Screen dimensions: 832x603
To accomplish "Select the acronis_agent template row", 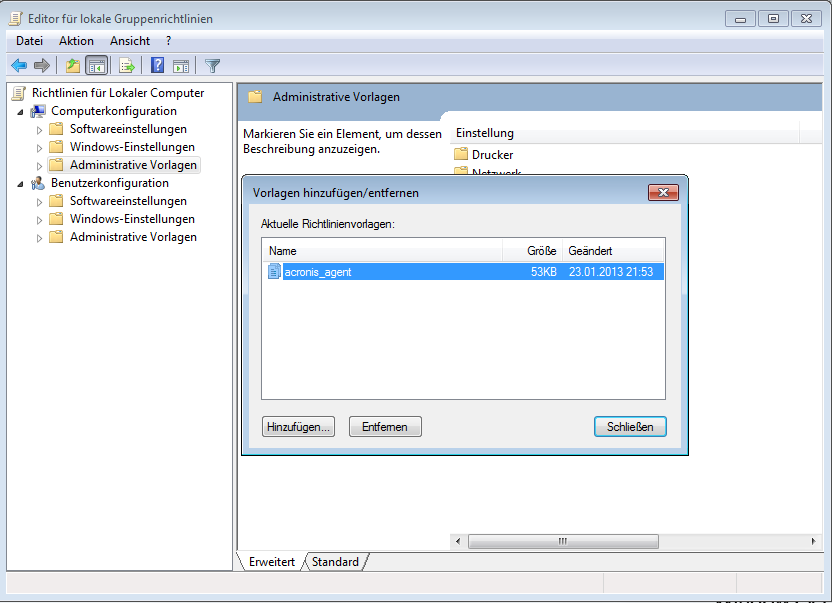I will point(463,271).
